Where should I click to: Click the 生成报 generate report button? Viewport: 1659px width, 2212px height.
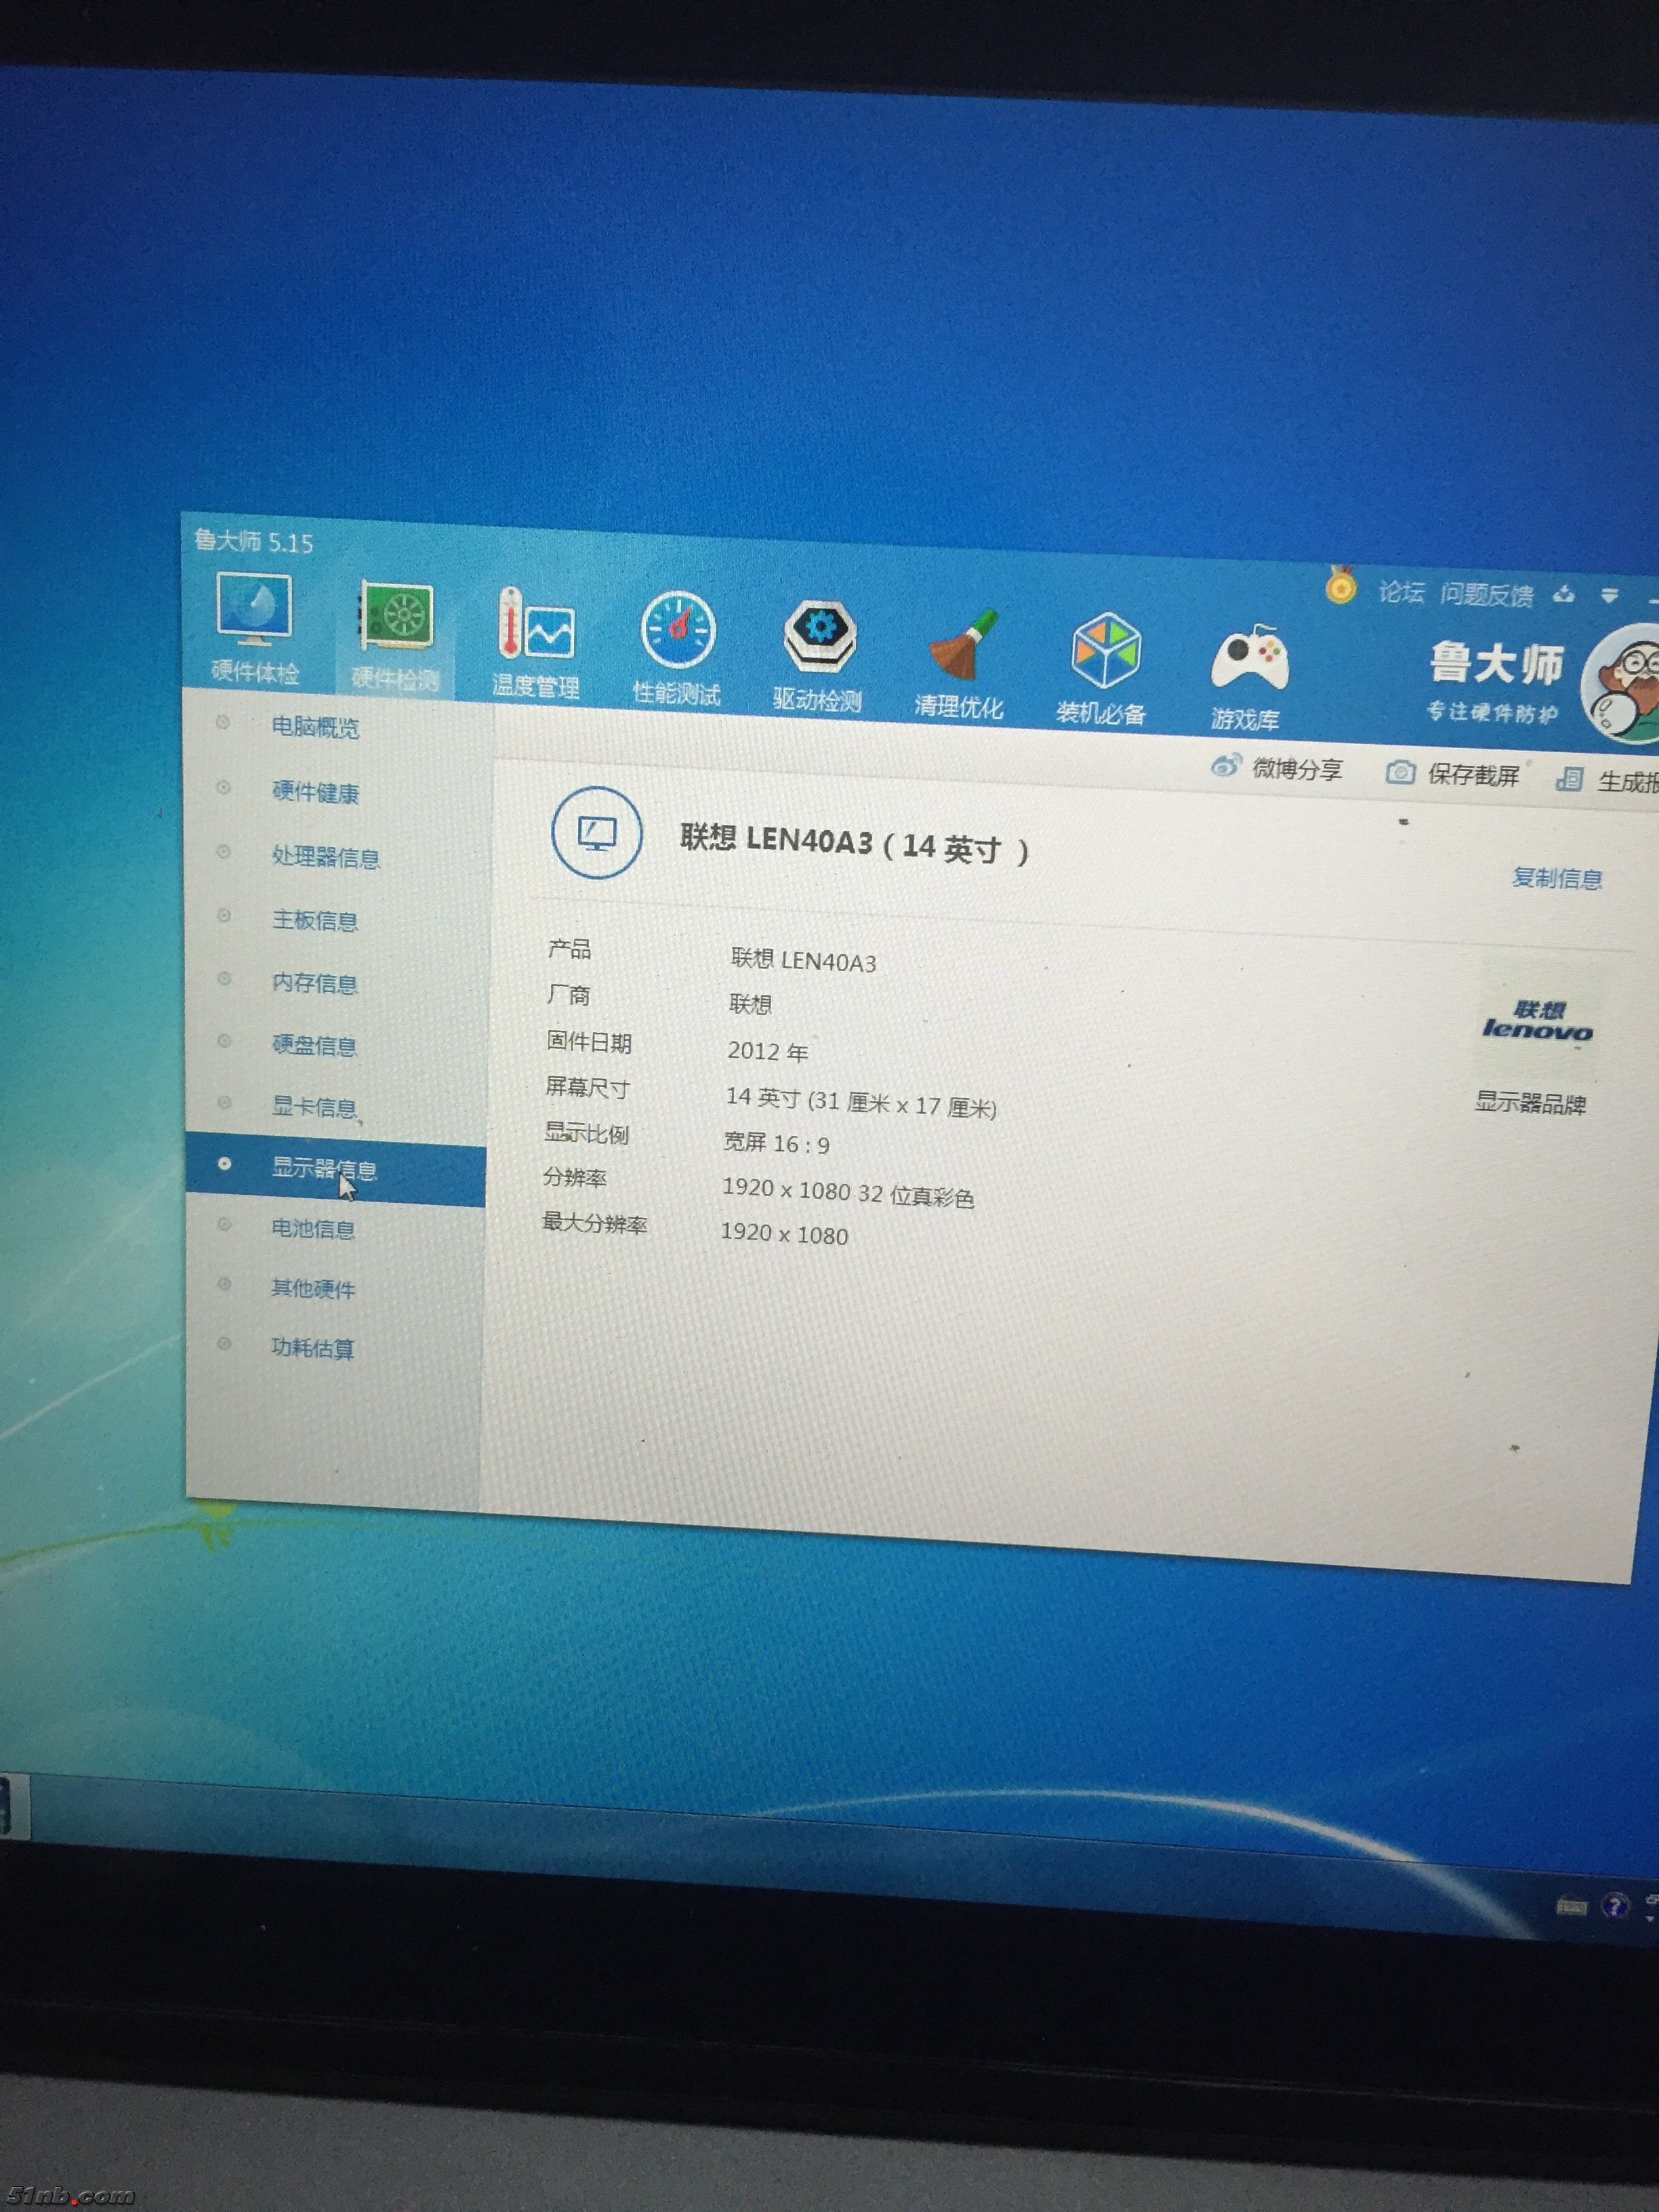1607,781
